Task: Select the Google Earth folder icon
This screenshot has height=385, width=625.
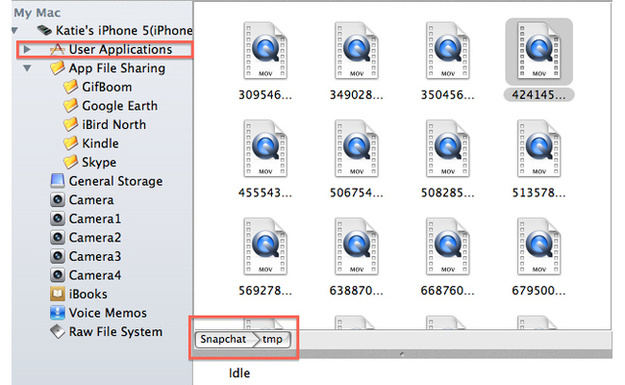Action: [x=71, y=105]
